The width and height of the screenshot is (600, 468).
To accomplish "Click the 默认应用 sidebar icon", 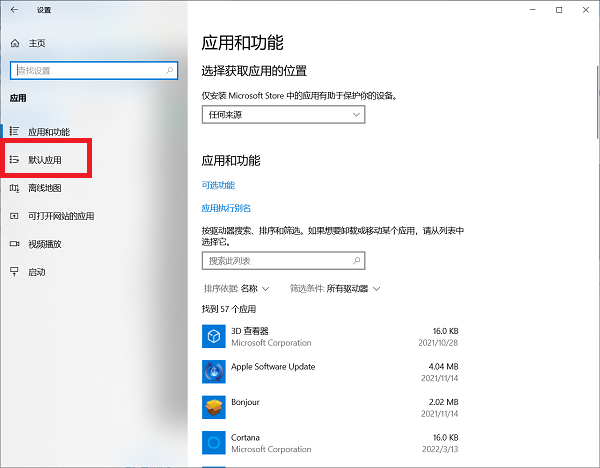I will tap(14, 159).
